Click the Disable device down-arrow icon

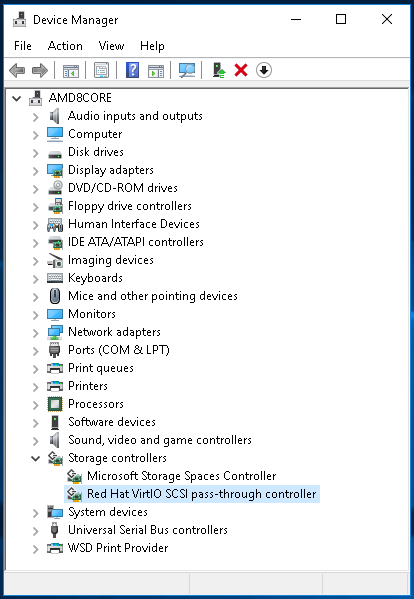click(x=264, y=70)
